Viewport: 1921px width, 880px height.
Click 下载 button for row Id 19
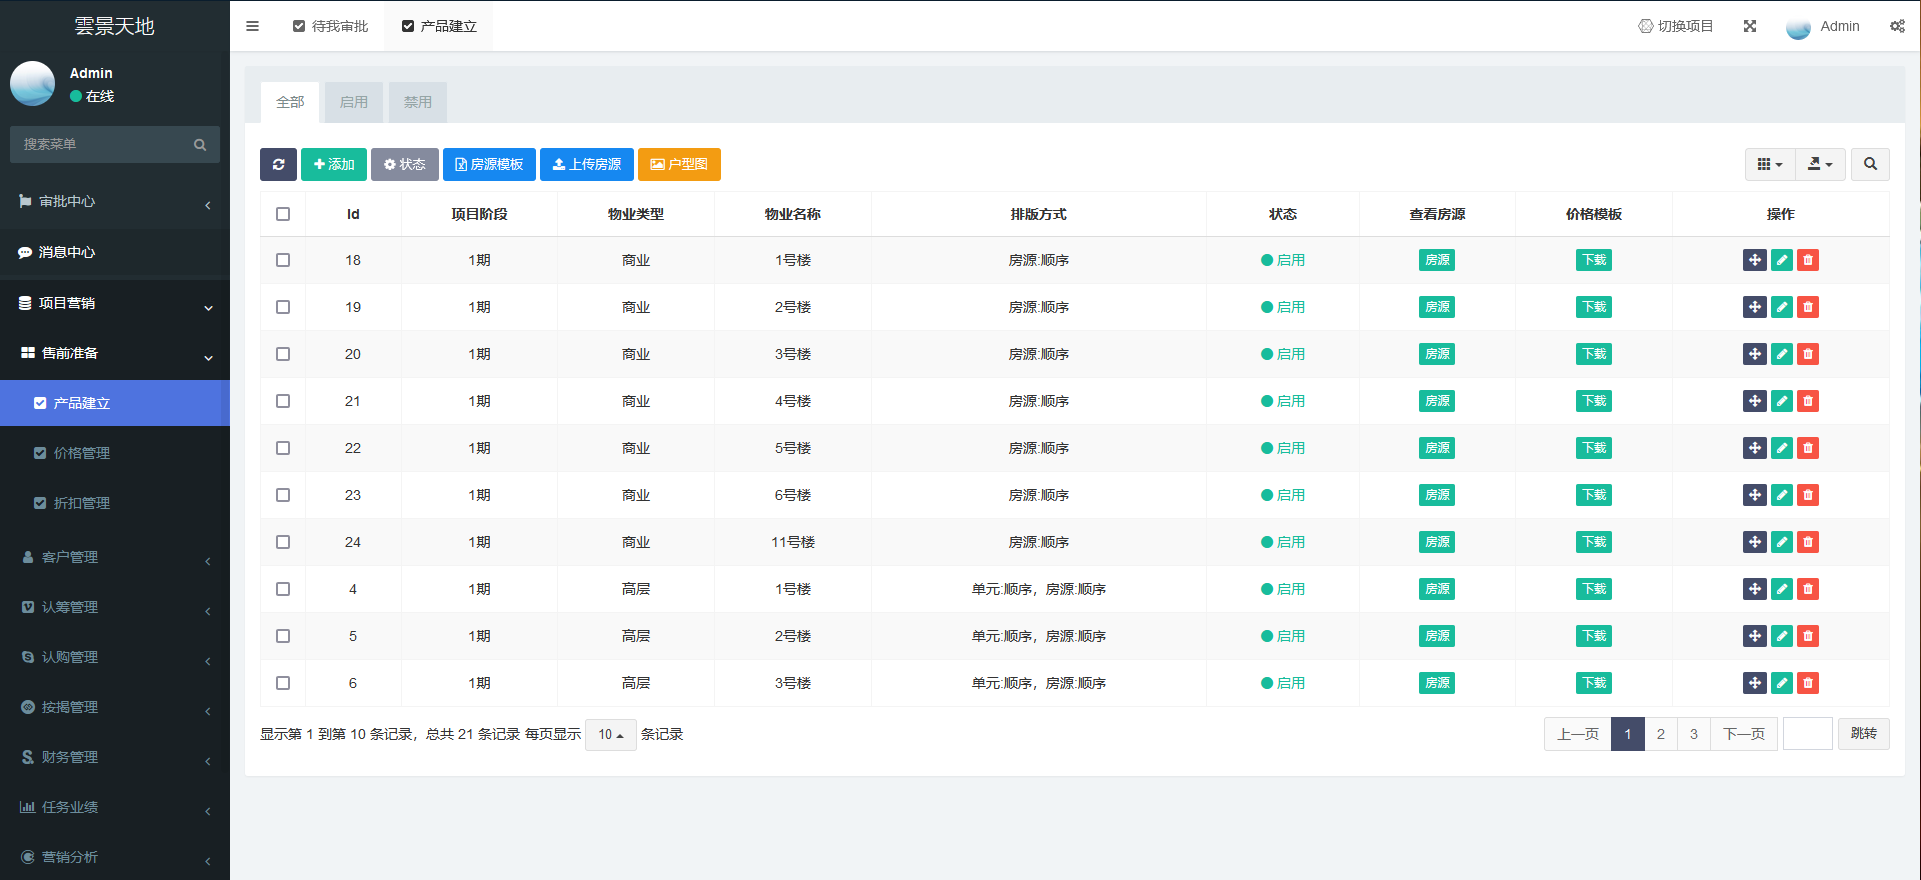coord(1594,307)
